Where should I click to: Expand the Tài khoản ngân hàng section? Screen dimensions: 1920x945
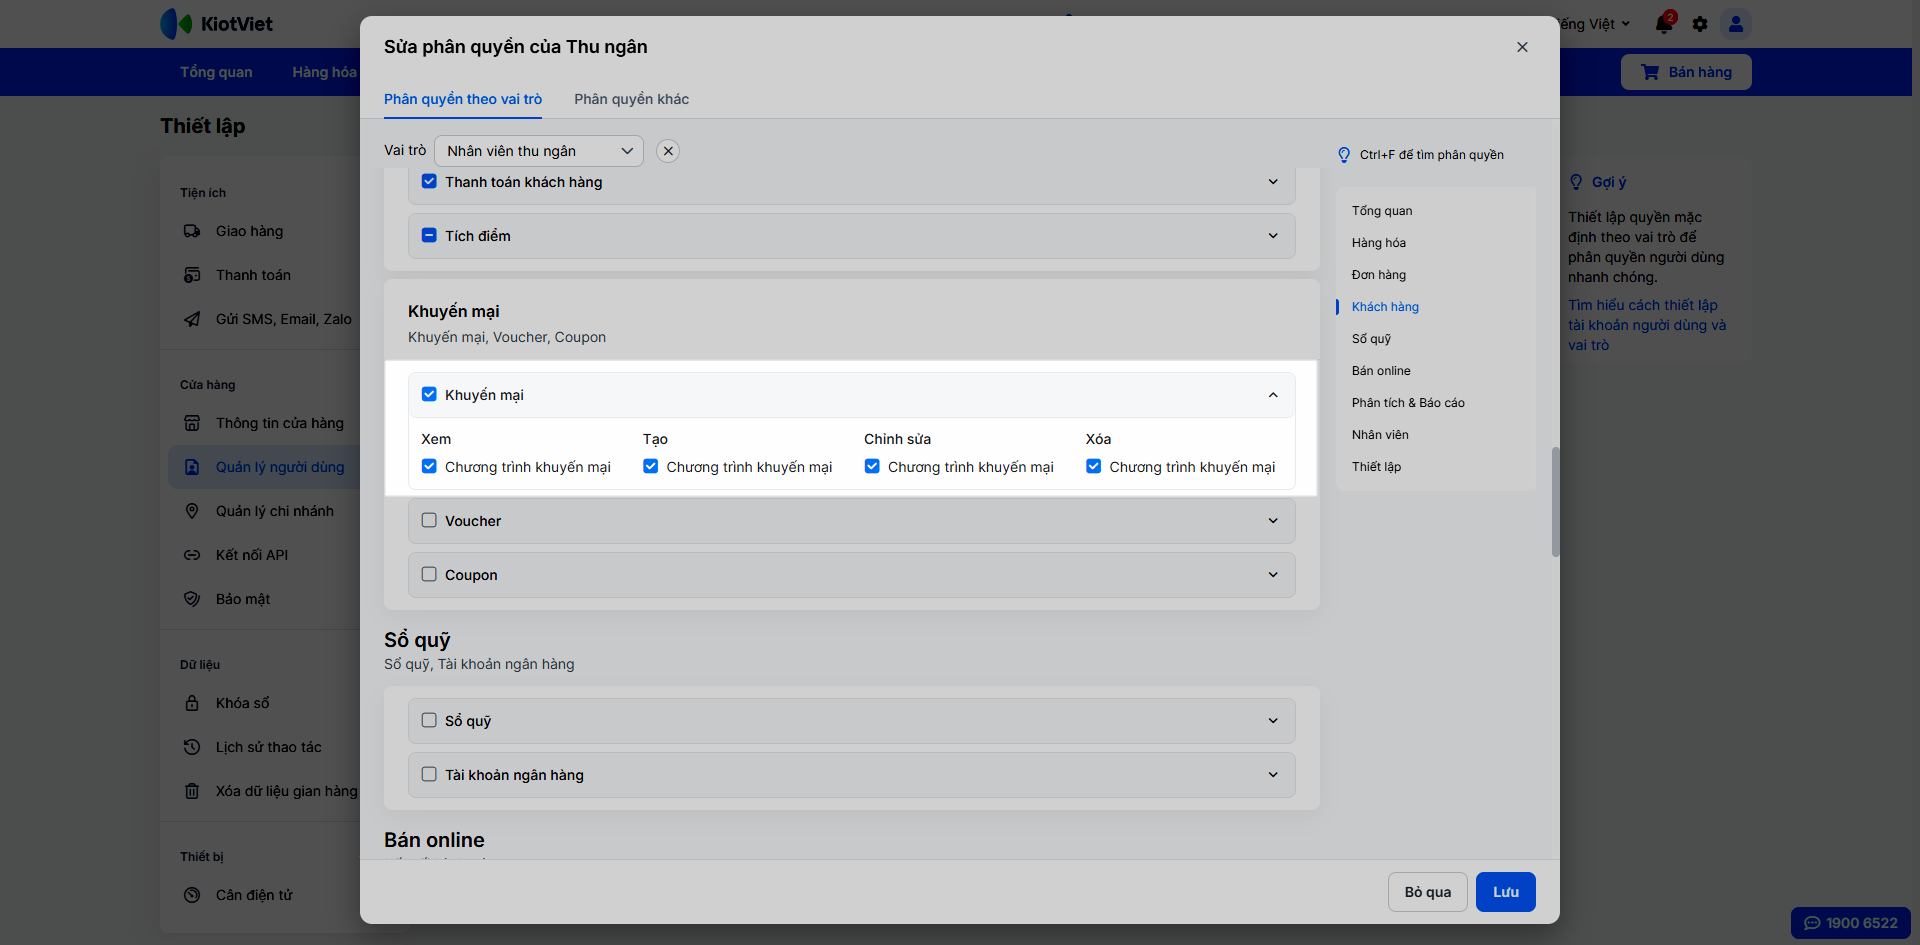tap(1273, 775)
